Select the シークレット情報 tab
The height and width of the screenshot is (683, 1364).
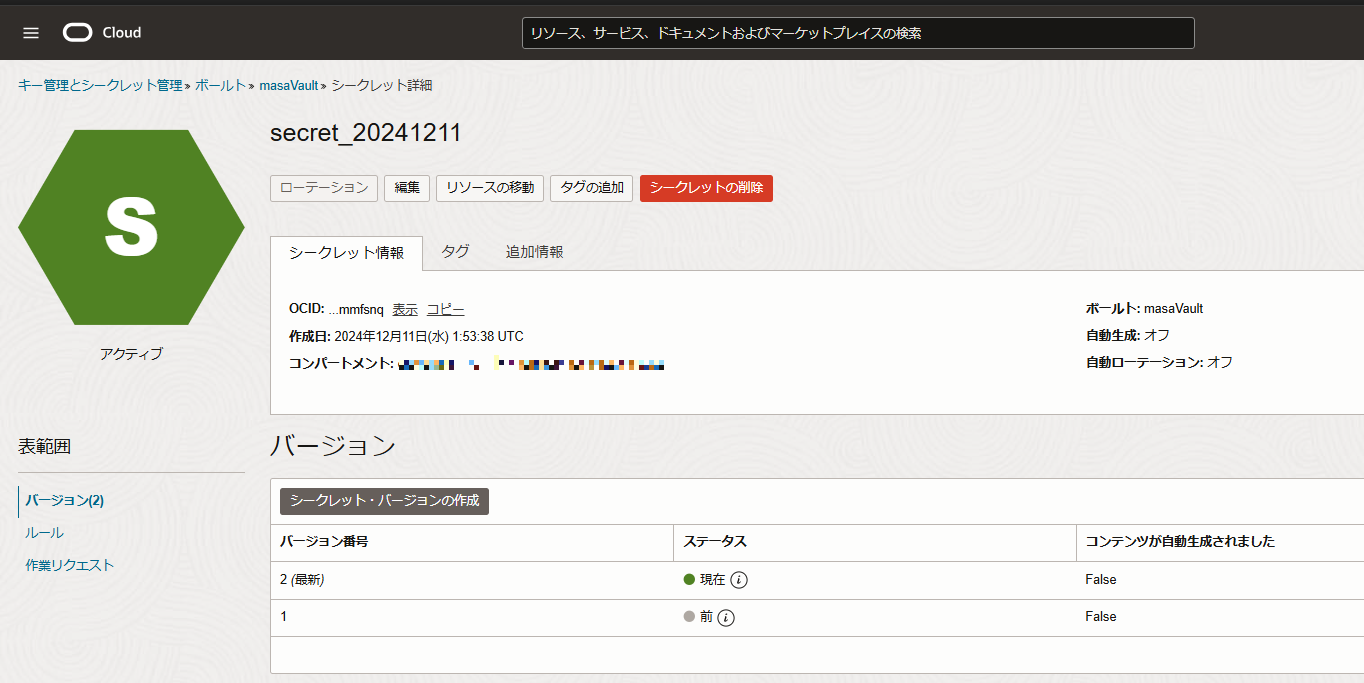[x=346, y=253]
